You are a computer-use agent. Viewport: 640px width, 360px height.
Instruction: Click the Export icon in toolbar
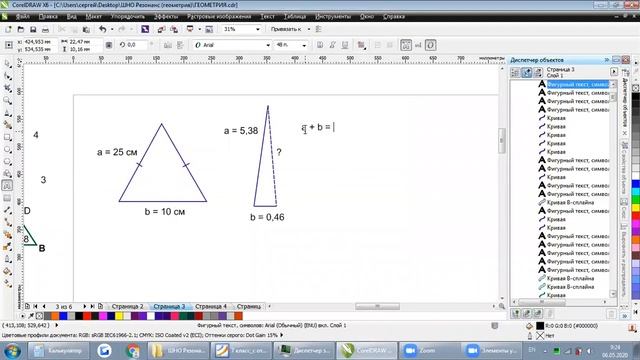click(174, 29)
